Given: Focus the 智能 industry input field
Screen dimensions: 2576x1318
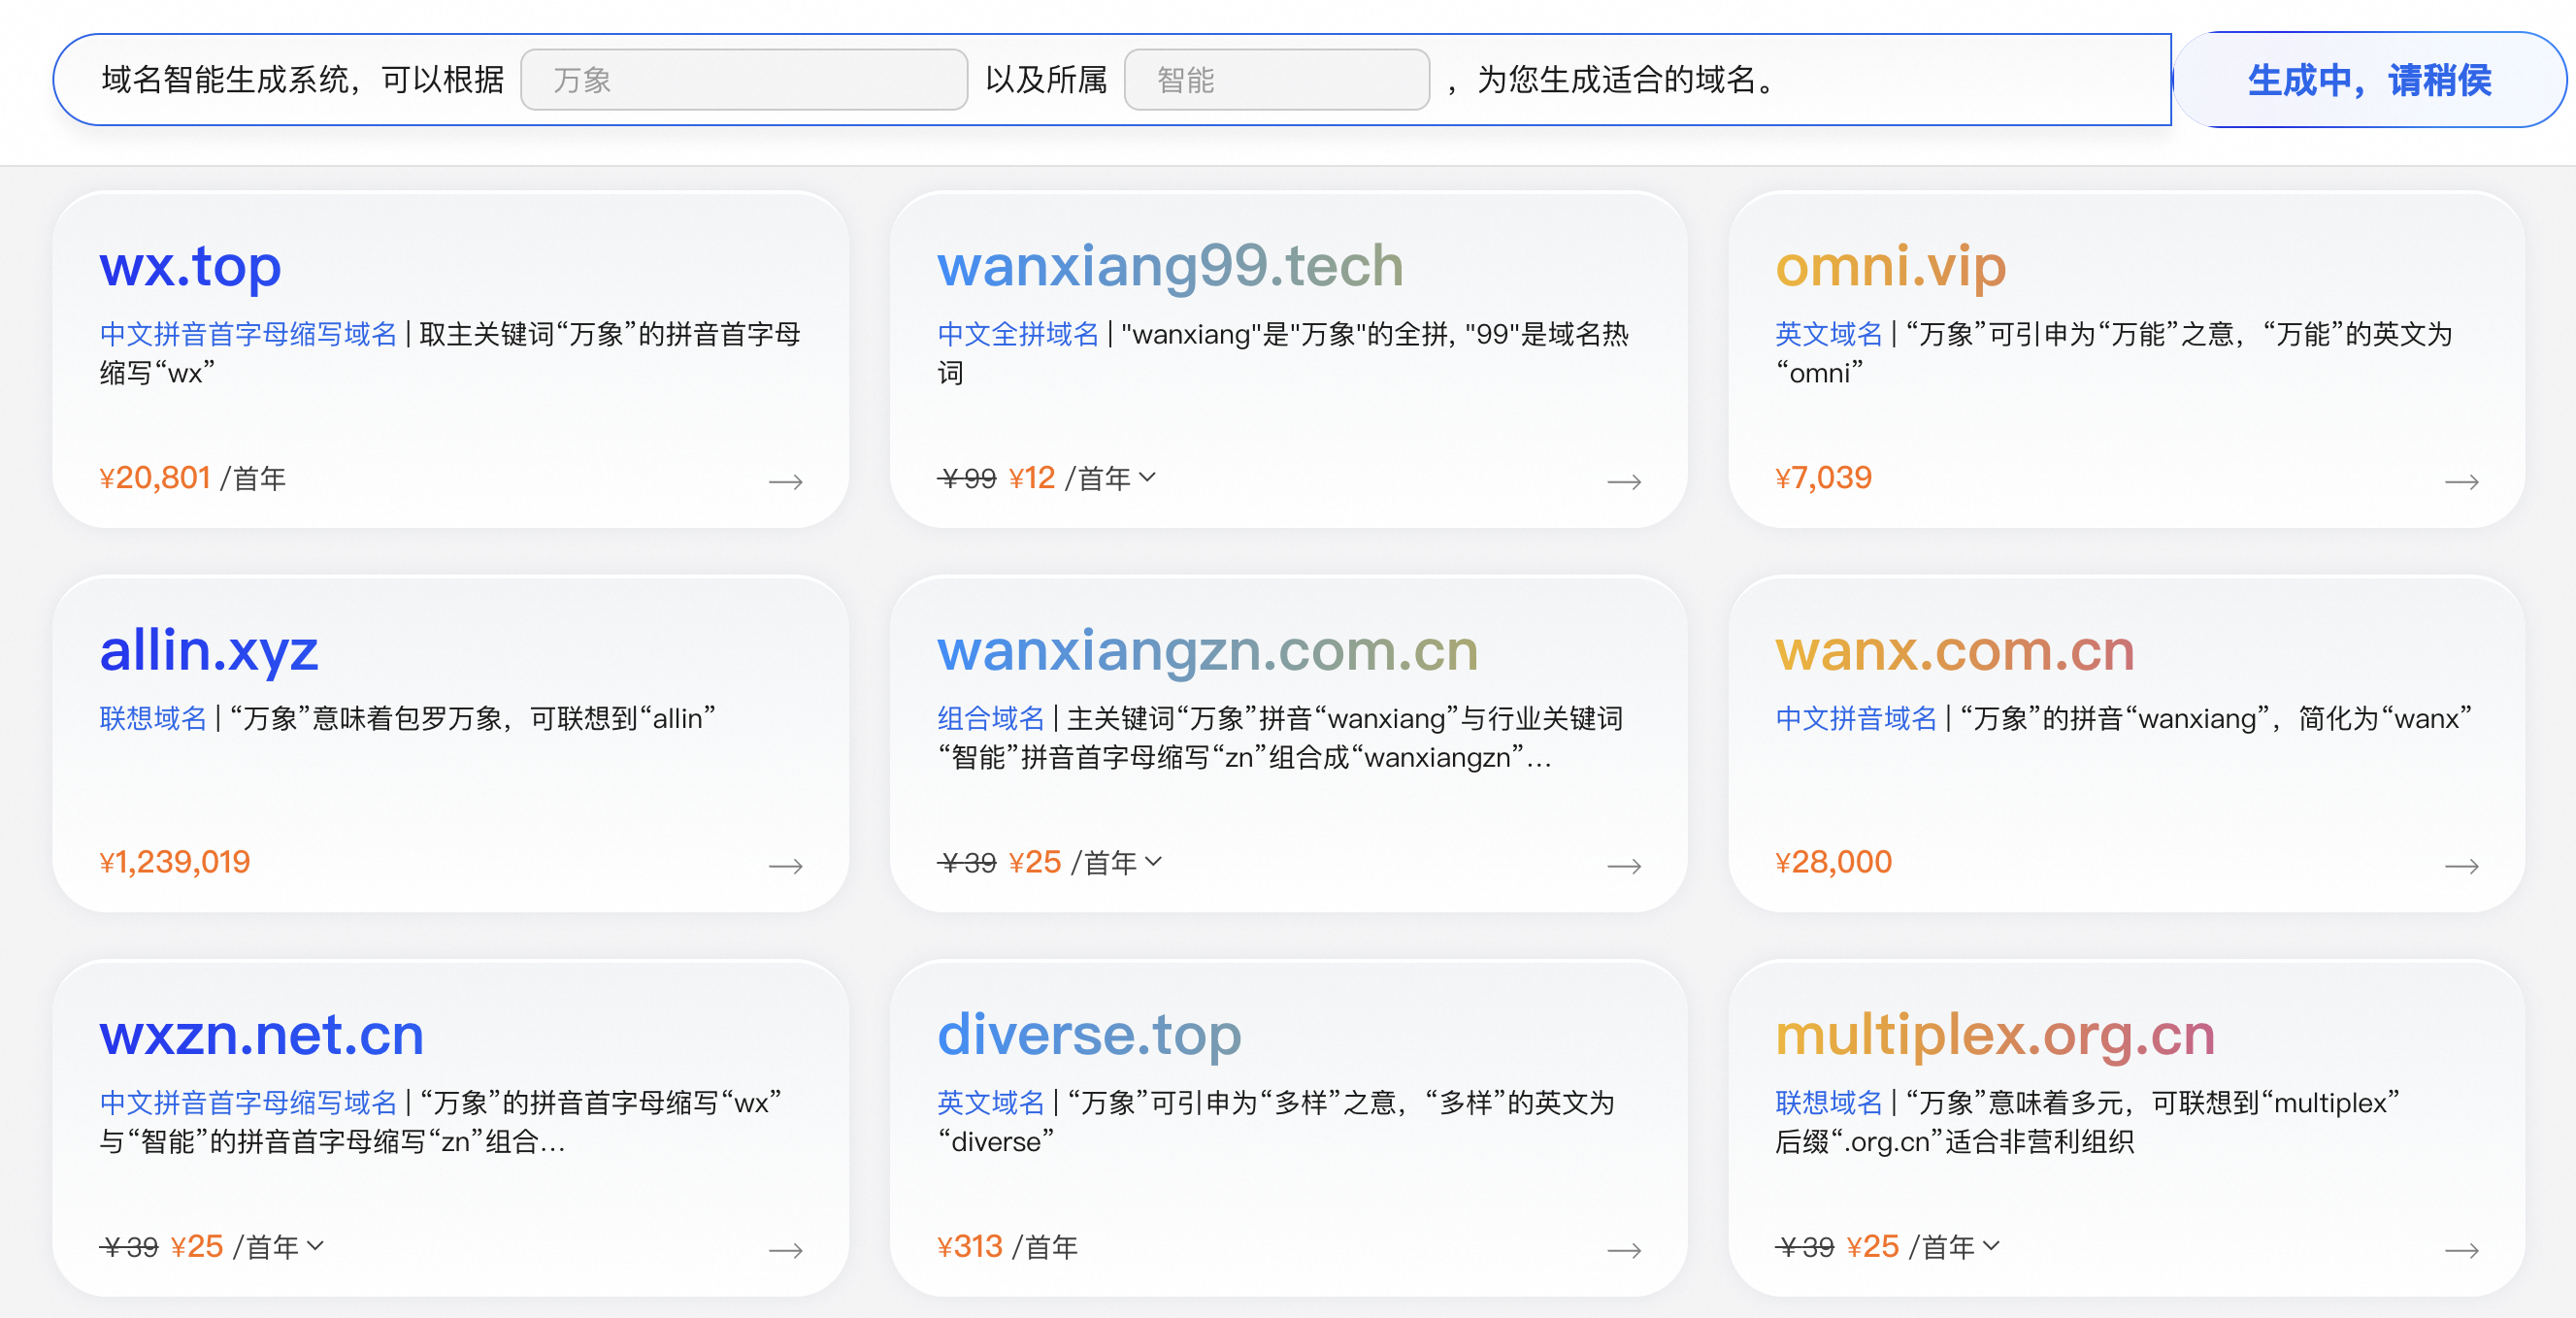Looking at the screenshot, I should 1276,80.
